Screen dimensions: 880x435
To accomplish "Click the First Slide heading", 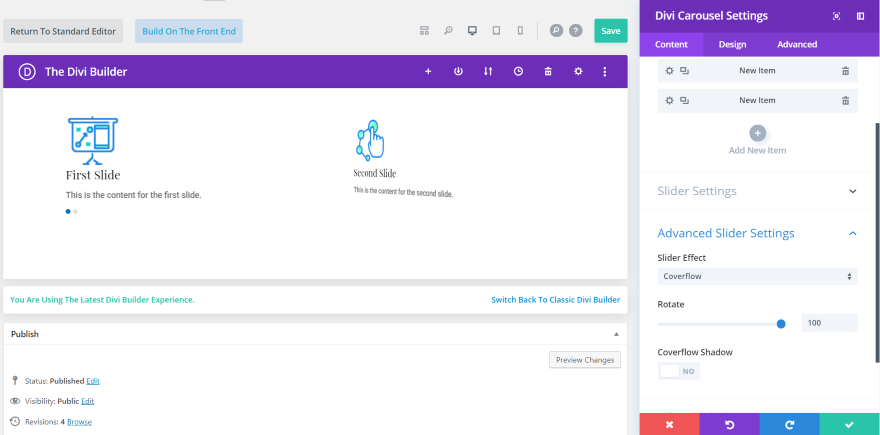I will coord(93,175).
